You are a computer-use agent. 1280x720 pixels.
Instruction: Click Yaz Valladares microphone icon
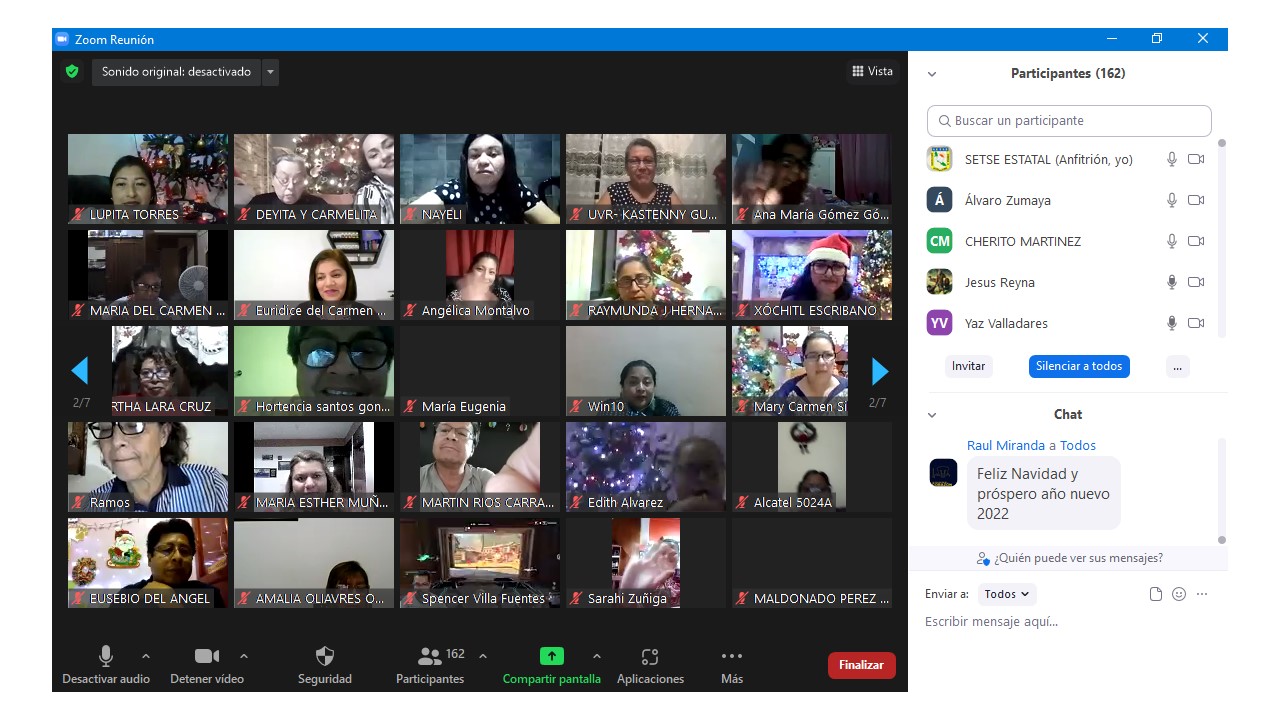tap(1172, 323)
